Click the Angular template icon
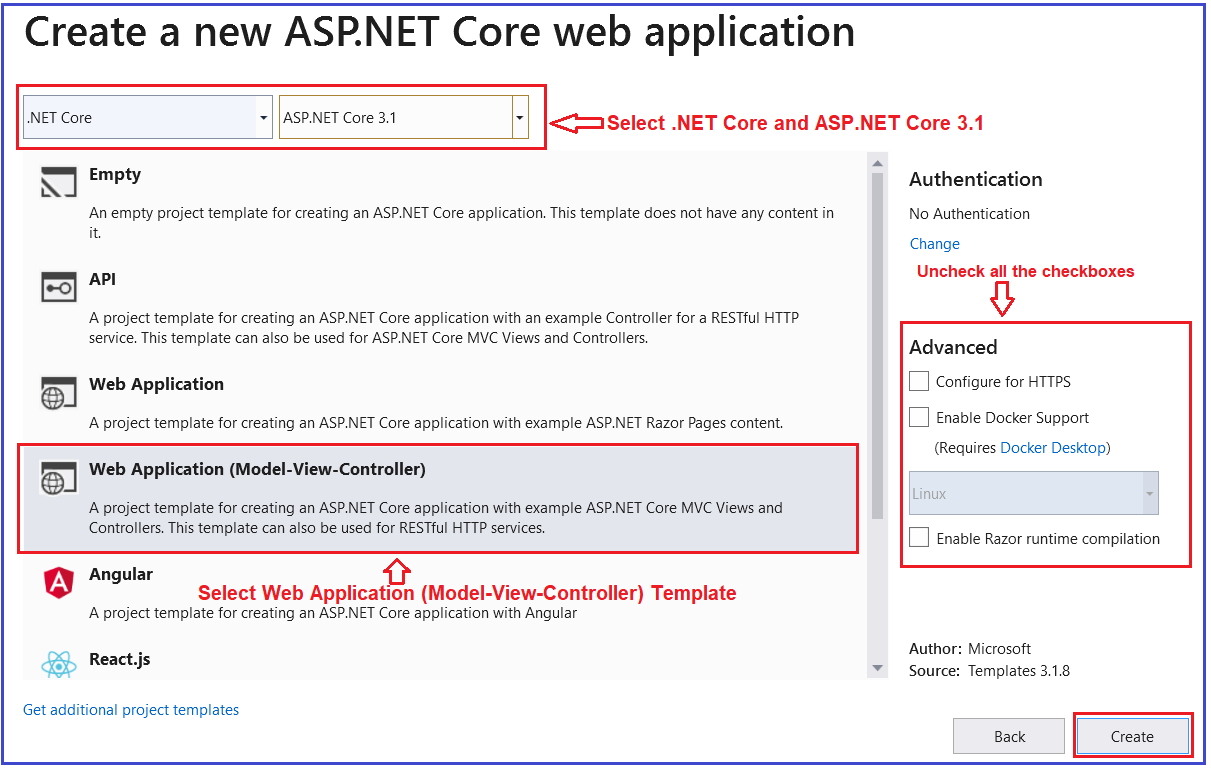 click(58, 582)
